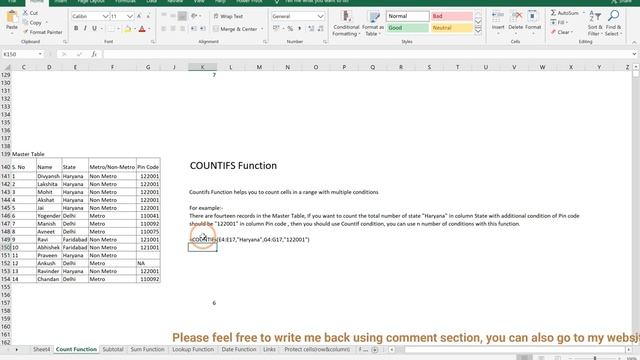Toggle Italic formatting
The image size is (640, 360).
(85, 29)
